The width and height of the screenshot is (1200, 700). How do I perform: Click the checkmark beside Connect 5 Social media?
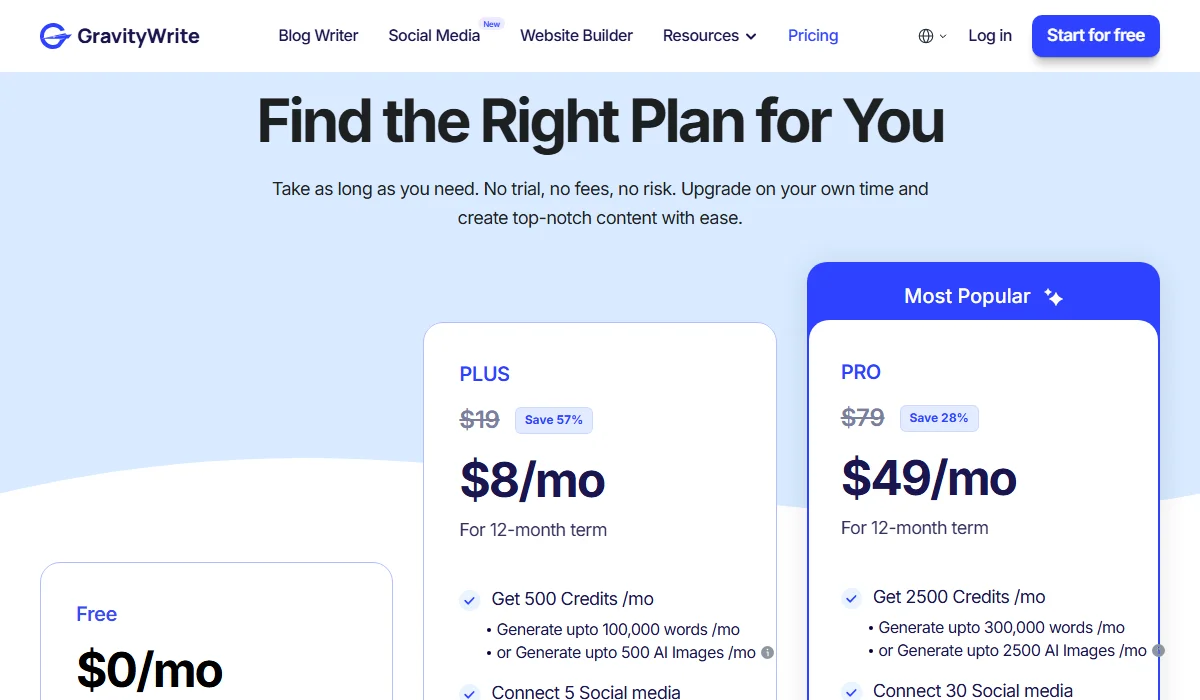tap(469, 692)
